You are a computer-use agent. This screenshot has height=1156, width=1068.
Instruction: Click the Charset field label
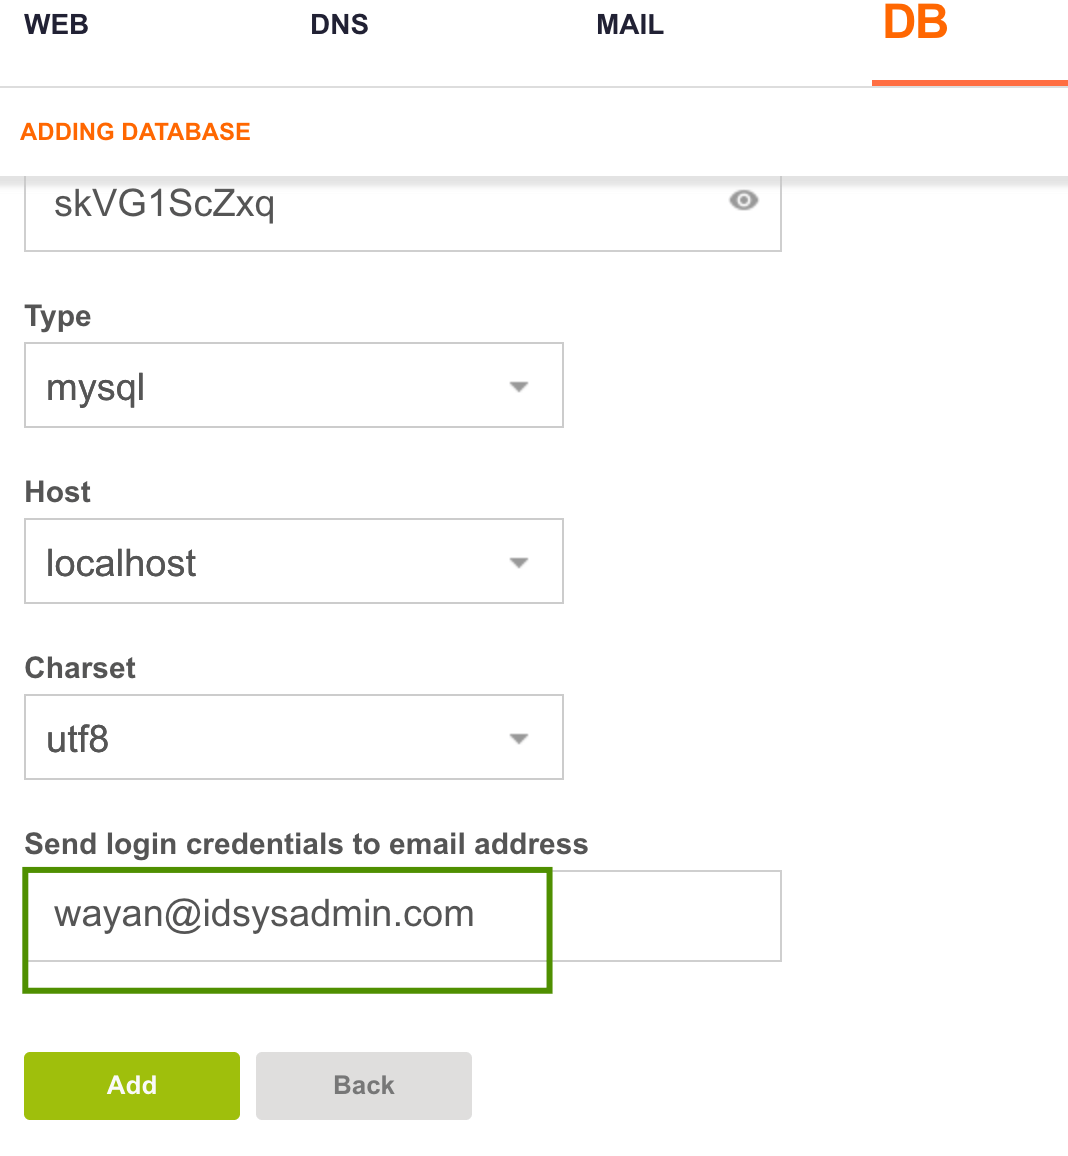pyautogui.click(x=80, y=668)
